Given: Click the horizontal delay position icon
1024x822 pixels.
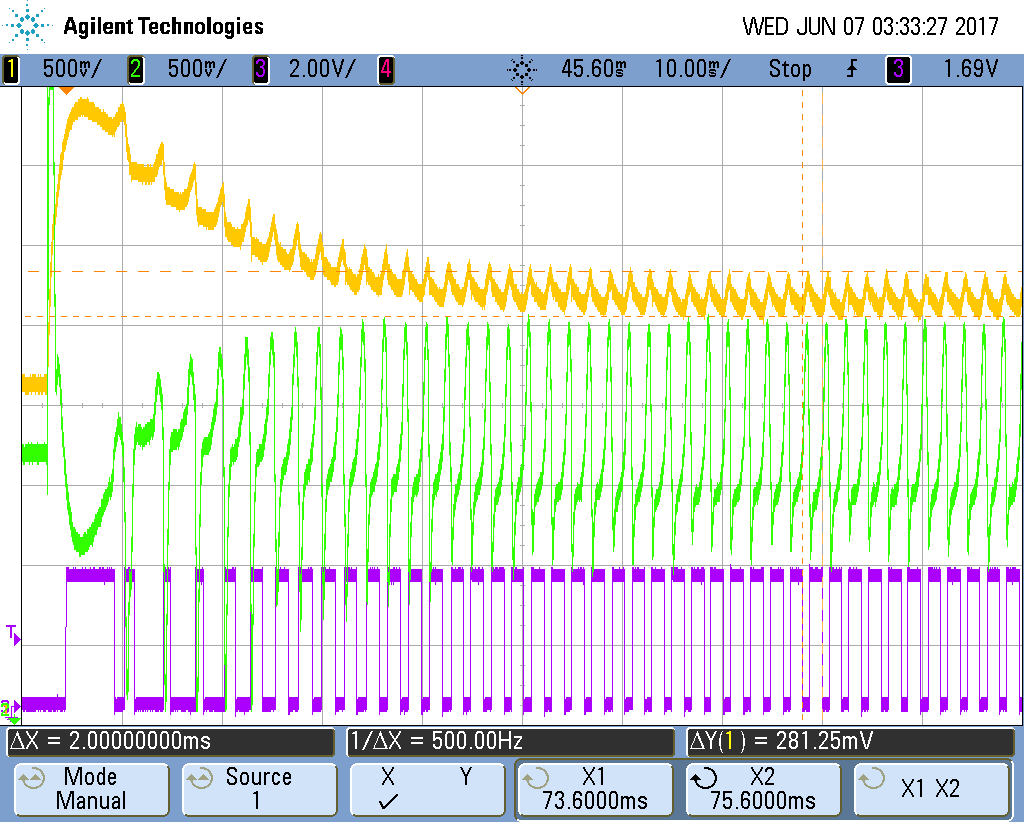Looking at the screenshot, I should coord(521,70).
